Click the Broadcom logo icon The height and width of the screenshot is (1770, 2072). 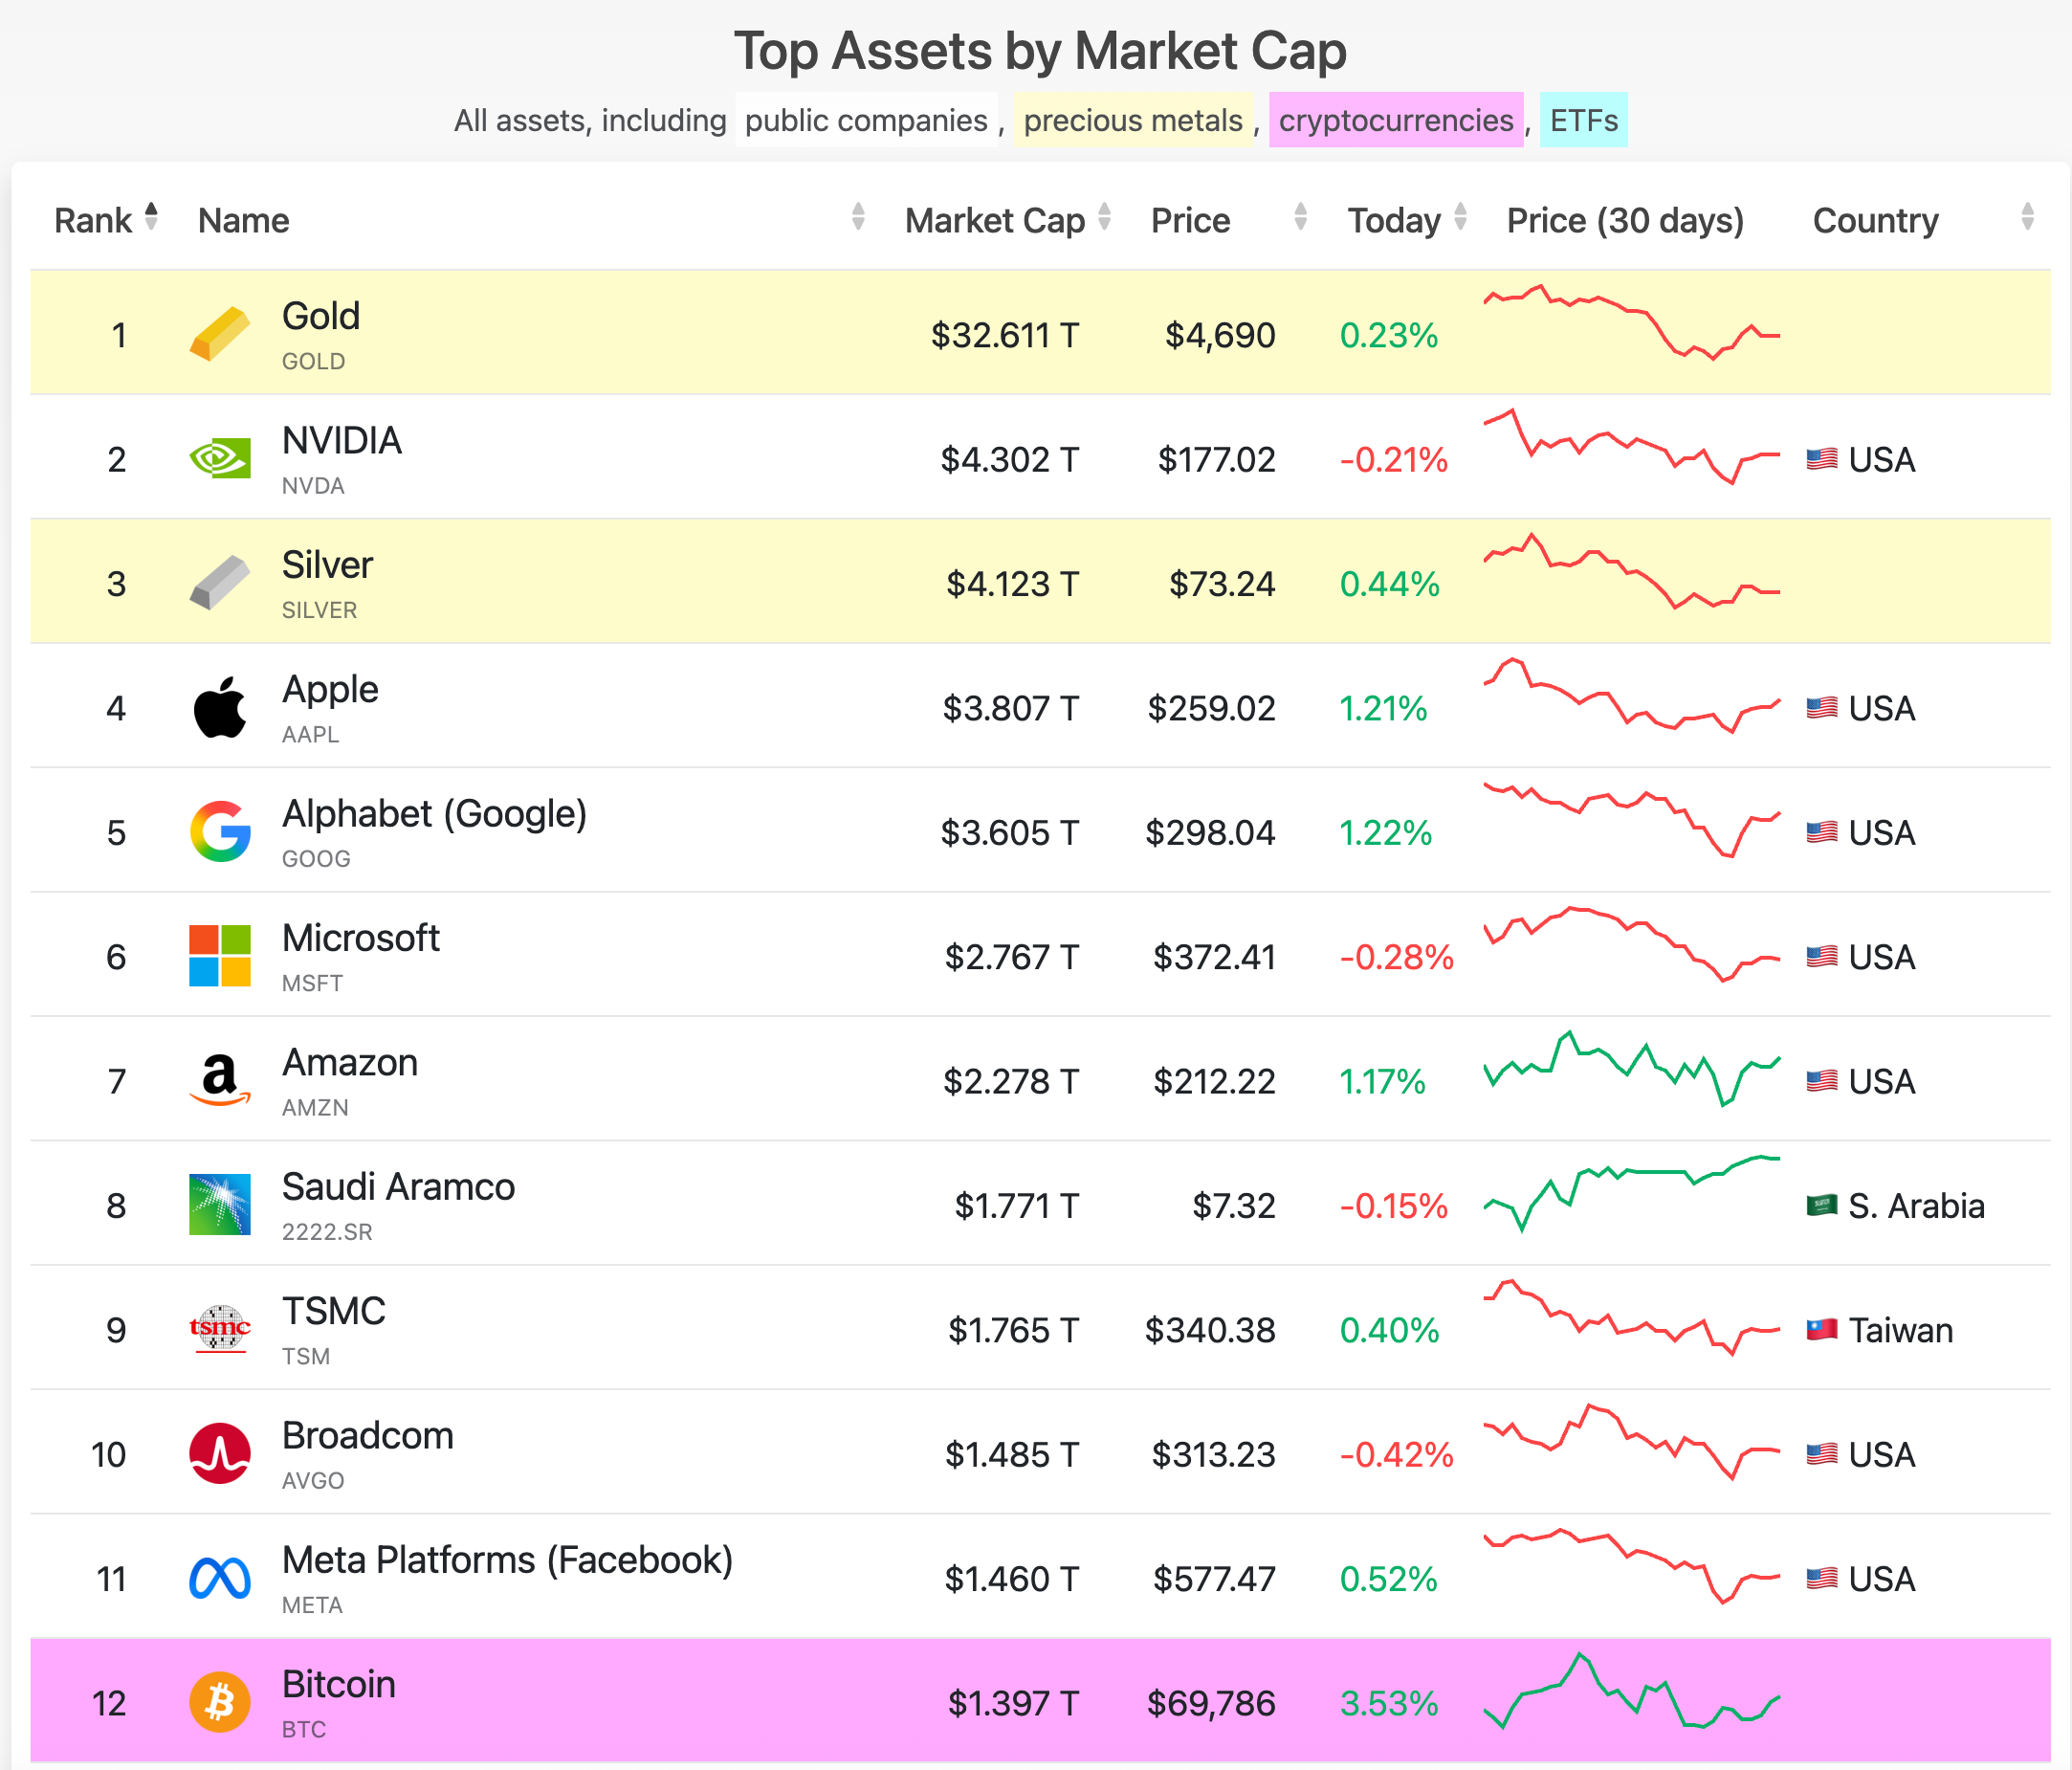[220, 1453]
